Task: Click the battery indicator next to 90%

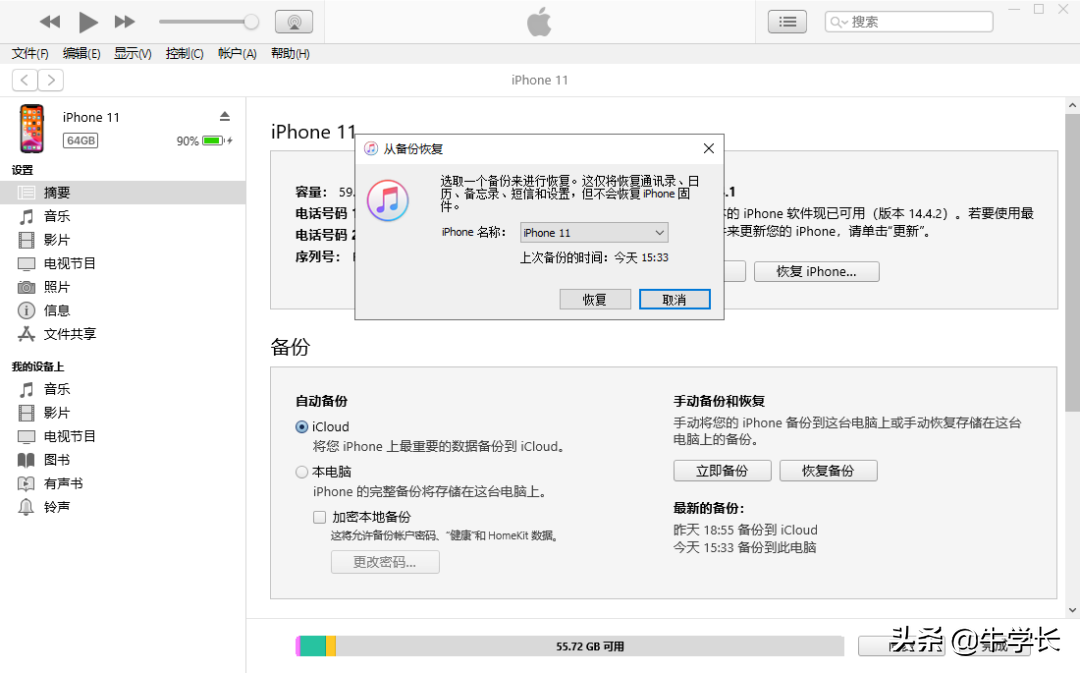Action: (213, 141)
